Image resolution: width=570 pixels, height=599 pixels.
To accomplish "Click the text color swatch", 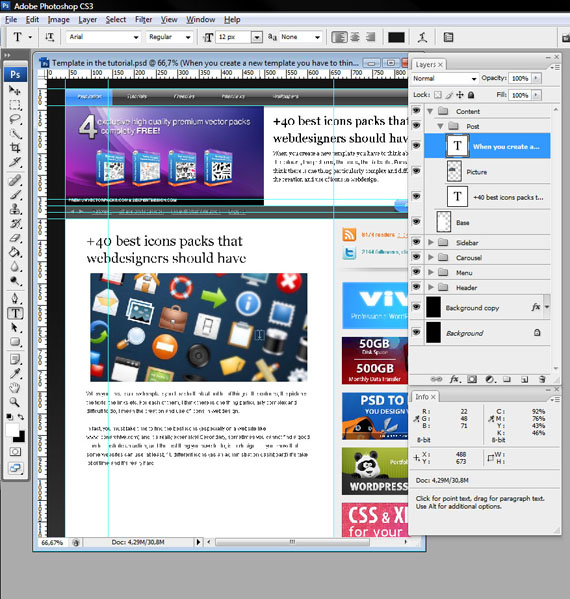I will [396, 37].
